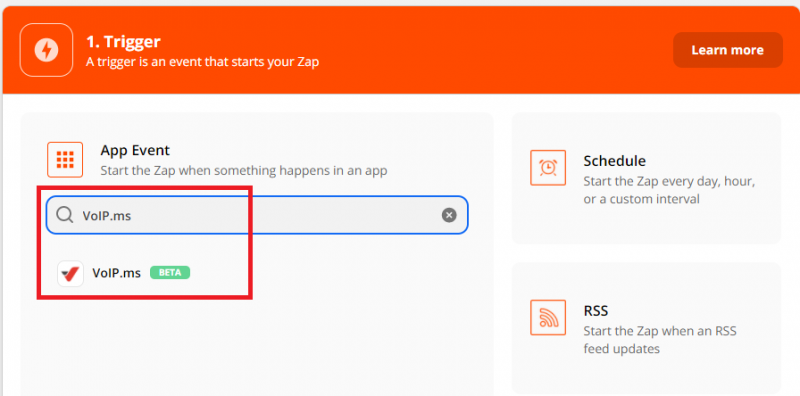This screenshot has height=396, width=800.
Task: Click 'Start the Zap when something happens' text
Action: pyautogui.click(x=244, y=170)
